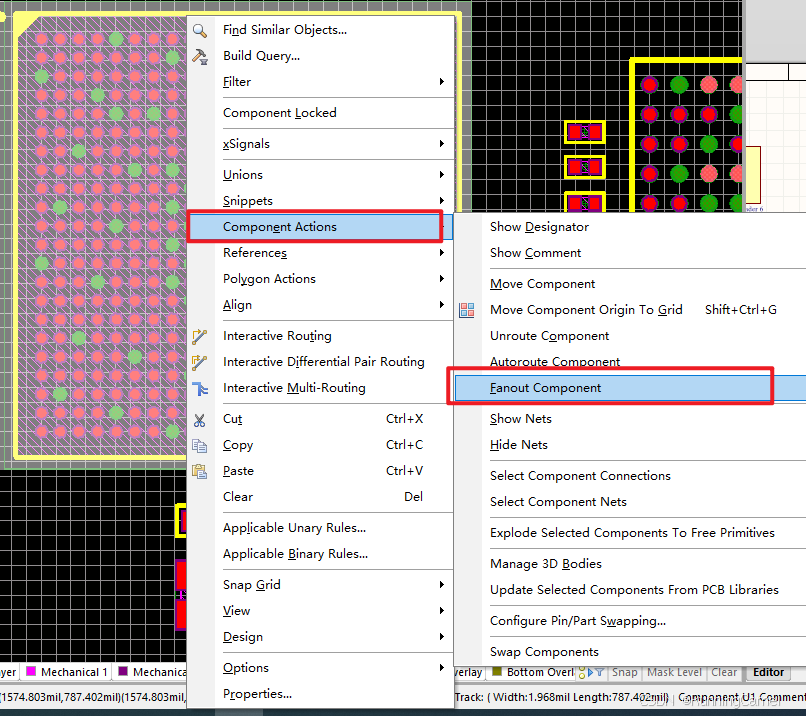Select the Interactive Multi-Routing icon

point(199,388)
